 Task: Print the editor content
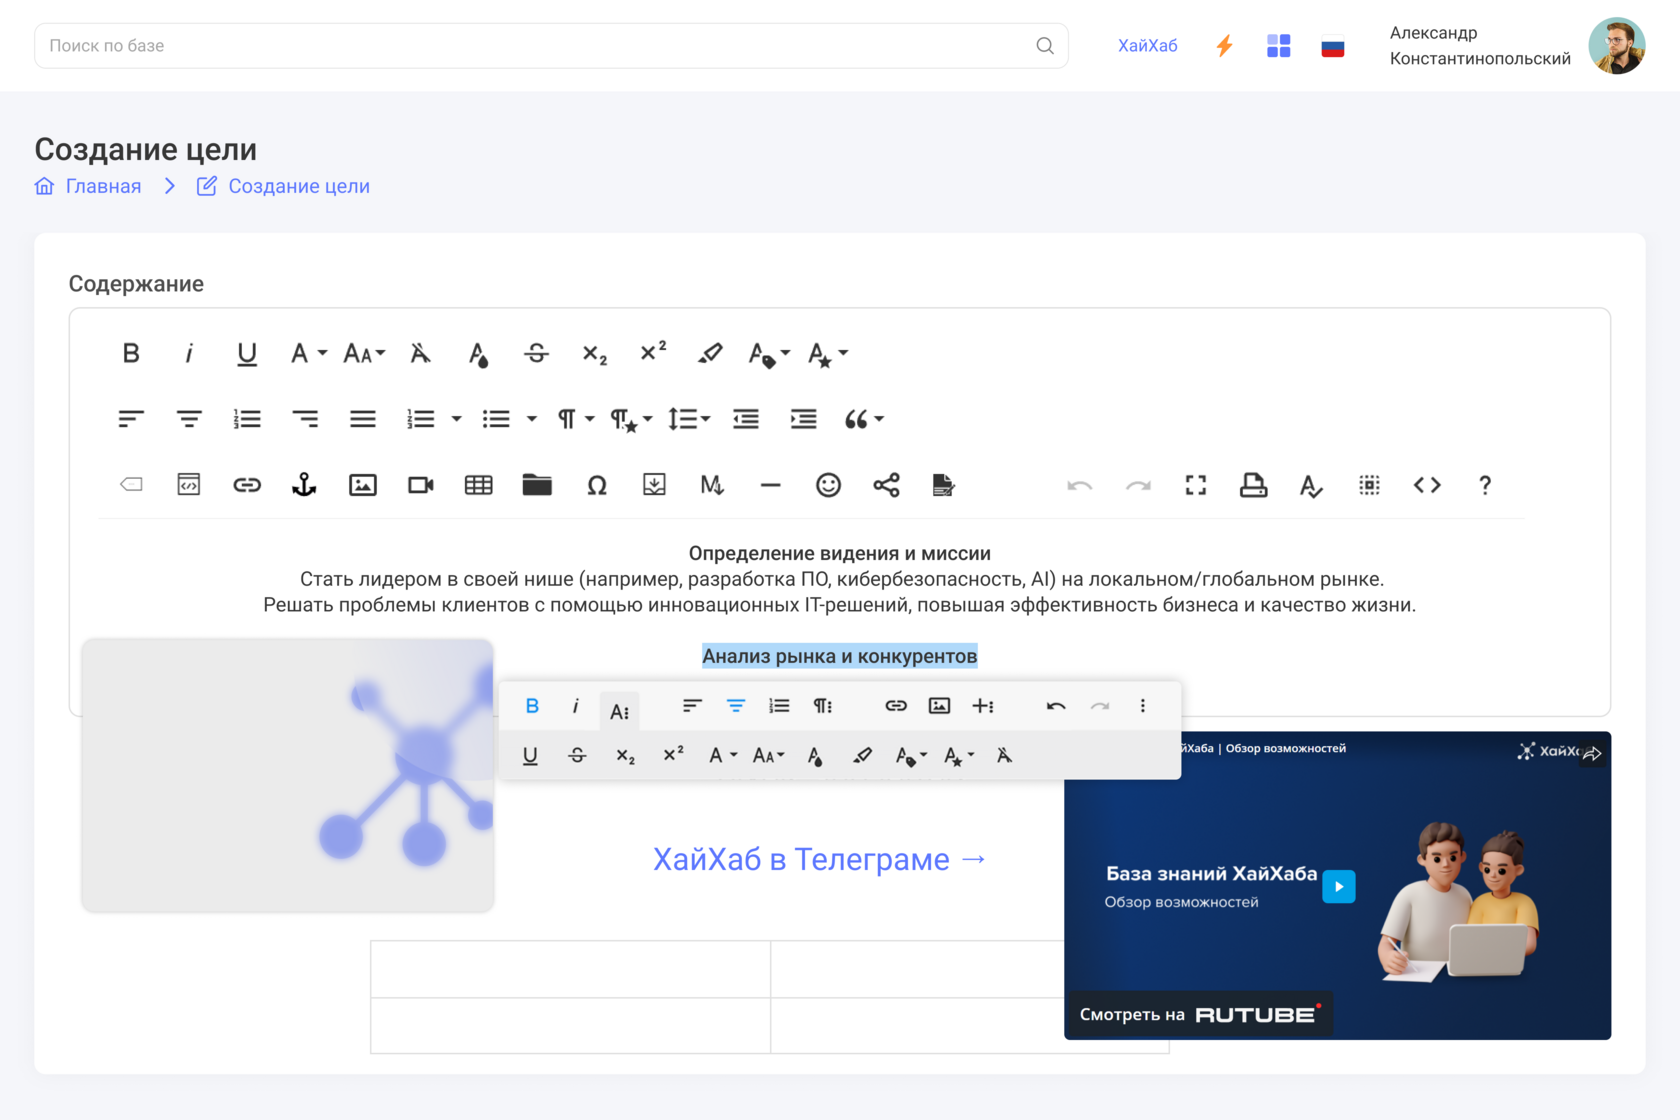1254,485
